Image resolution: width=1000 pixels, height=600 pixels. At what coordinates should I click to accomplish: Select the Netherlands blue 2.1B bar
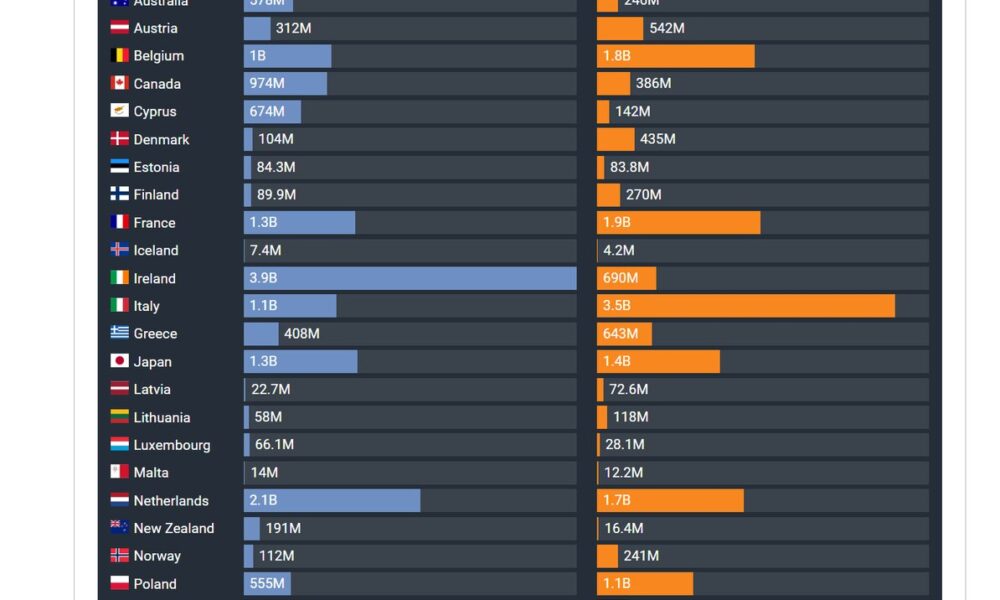click(332, 501)
